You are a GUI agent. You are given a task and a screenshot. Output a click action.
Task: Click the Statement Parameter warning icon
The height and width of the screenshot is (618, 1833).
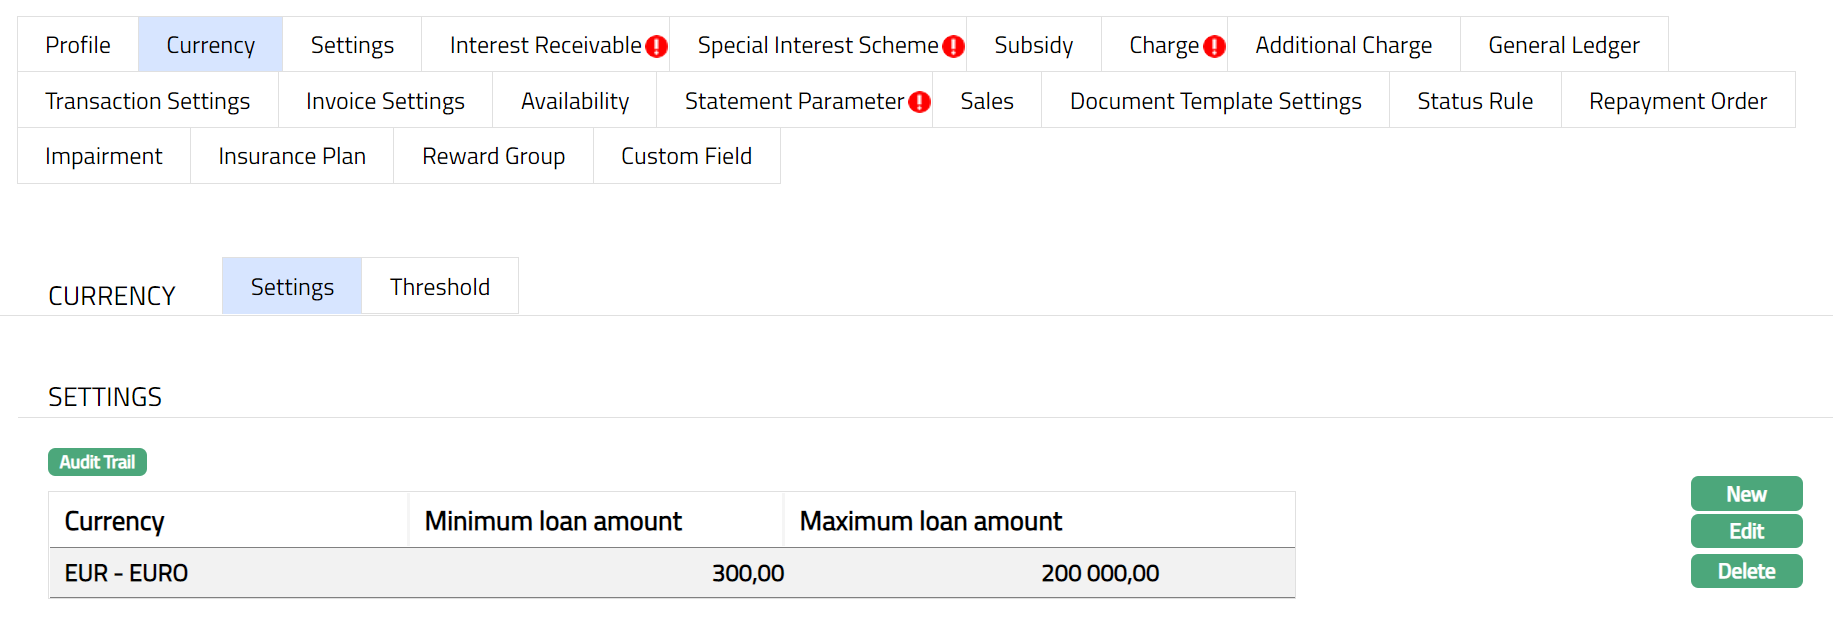[x=919, y=102]
